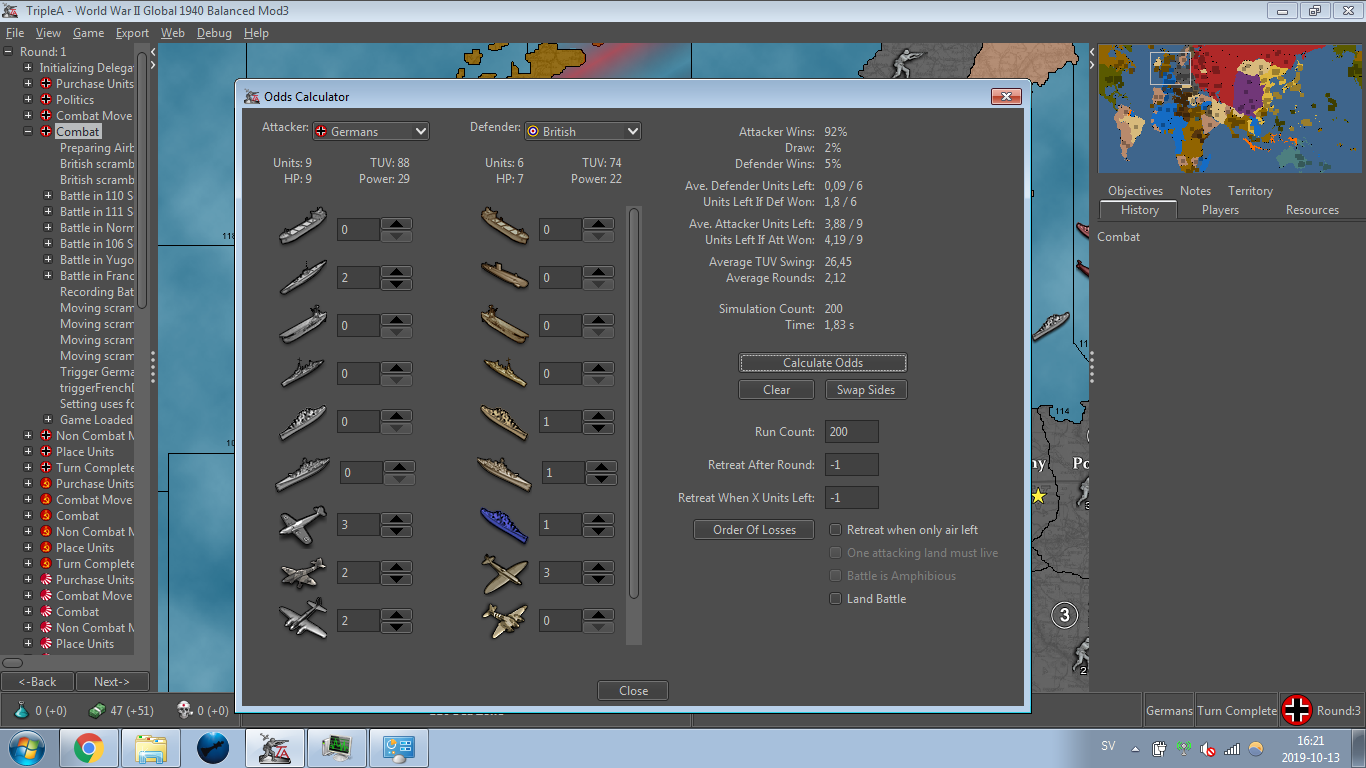The height and width of the screenshot is (768, 1366).
Task: Expand the Purchase Units node under Round 1
Action: 29,84
